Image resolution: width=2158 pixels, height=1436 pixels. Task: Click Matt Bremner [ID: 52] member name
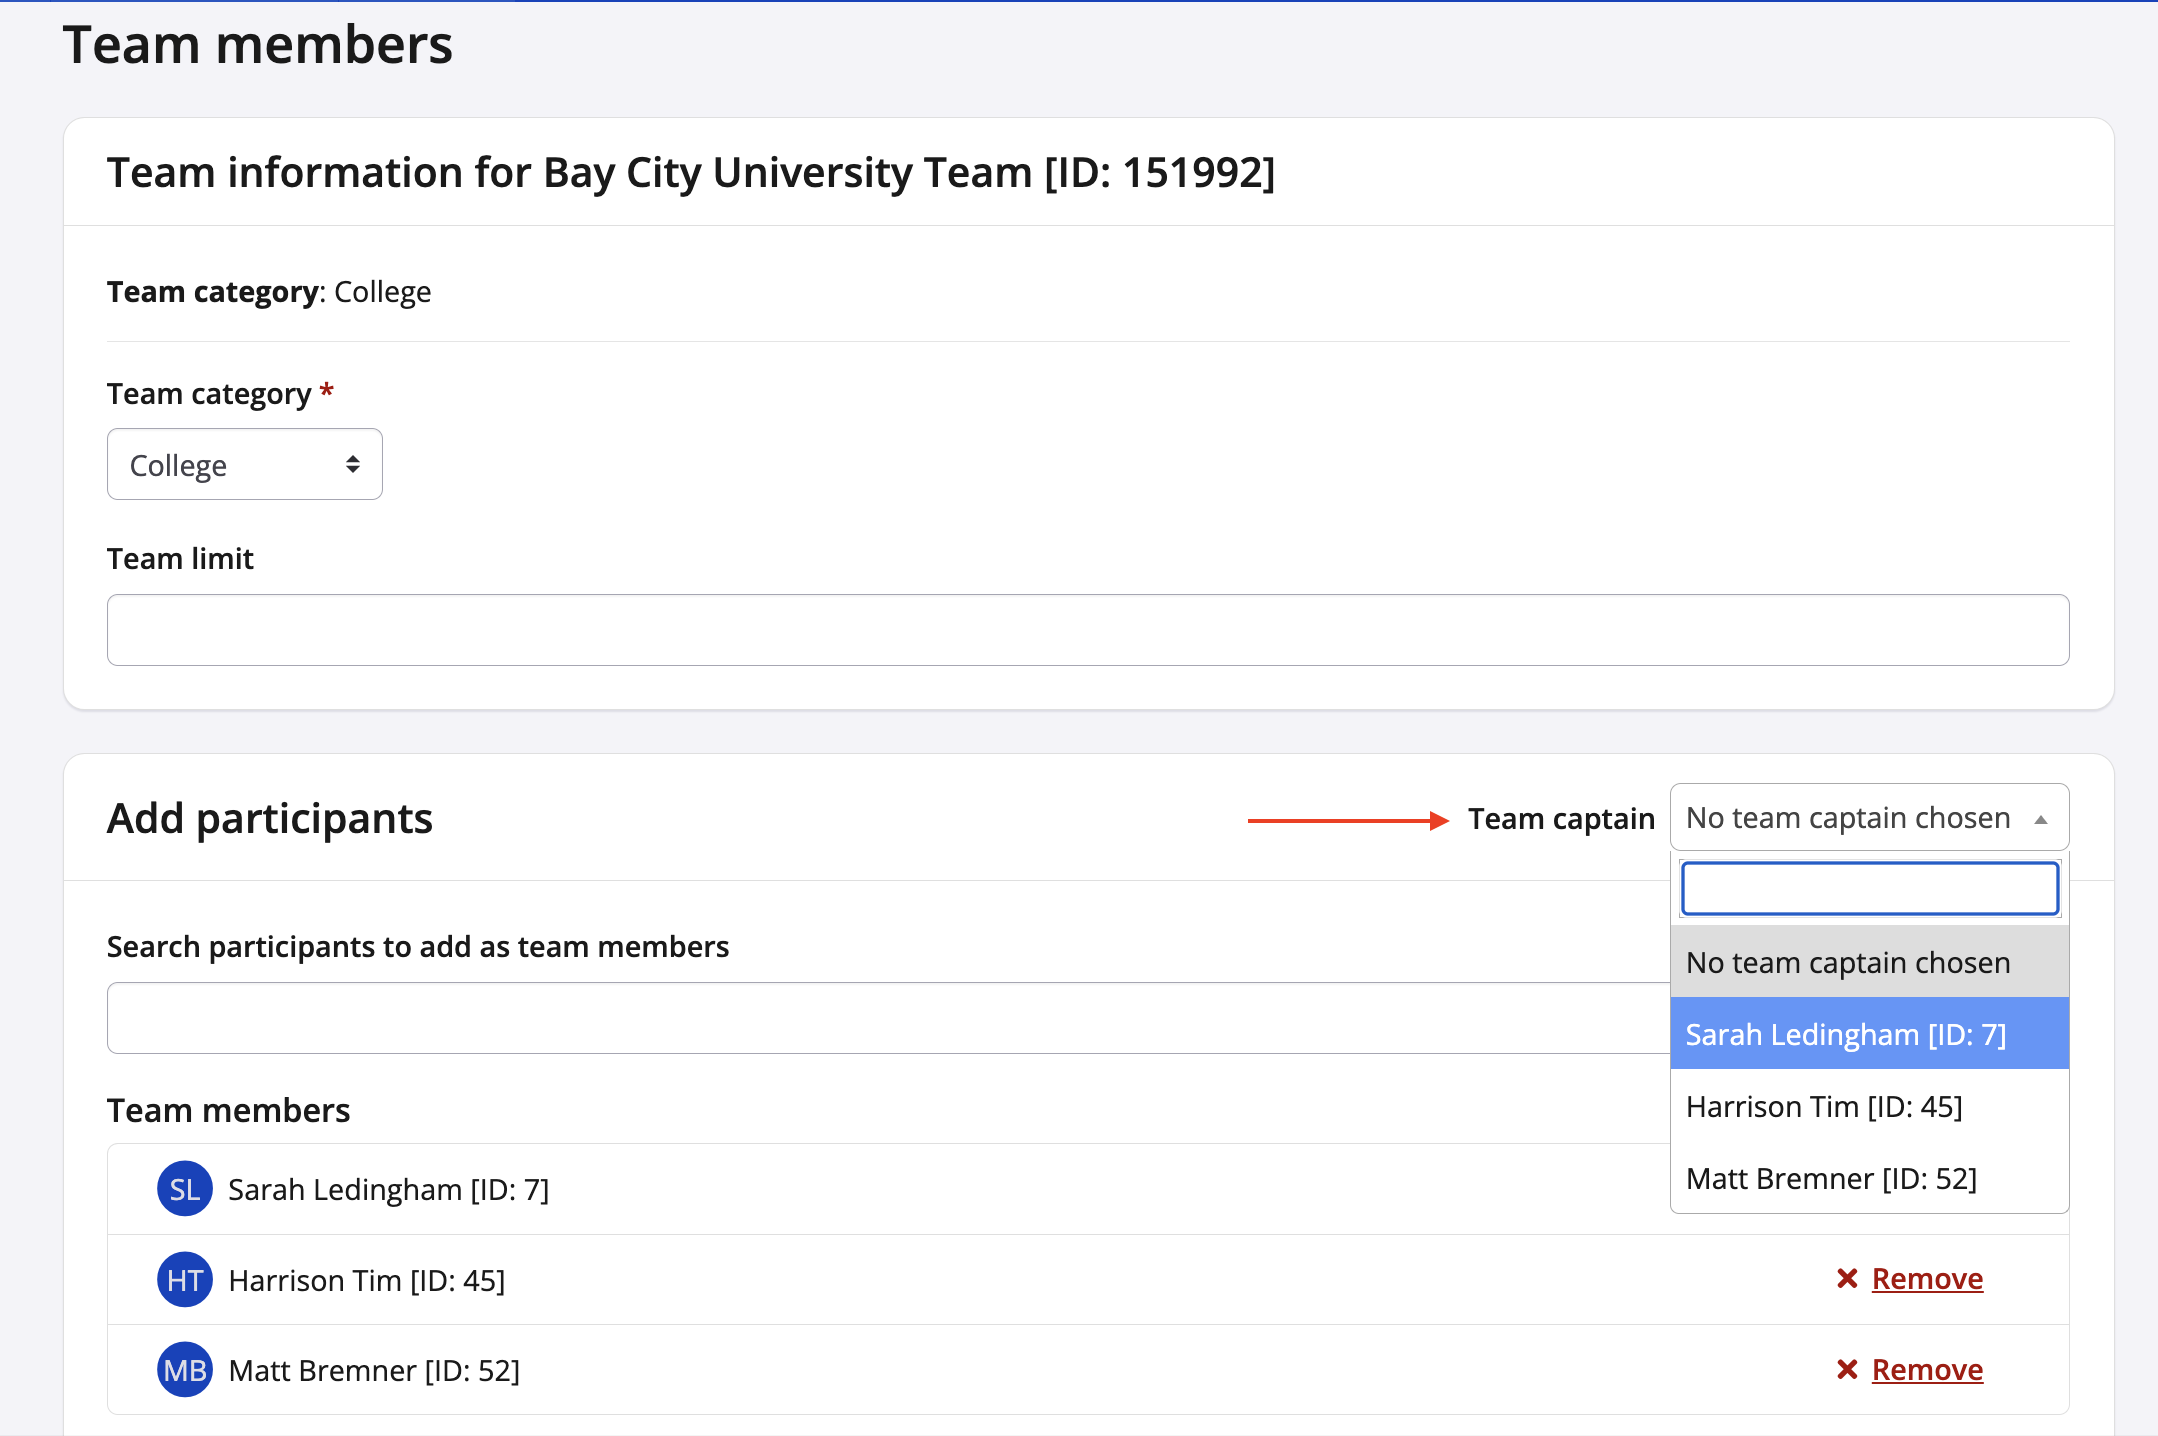click(374, 1371)
